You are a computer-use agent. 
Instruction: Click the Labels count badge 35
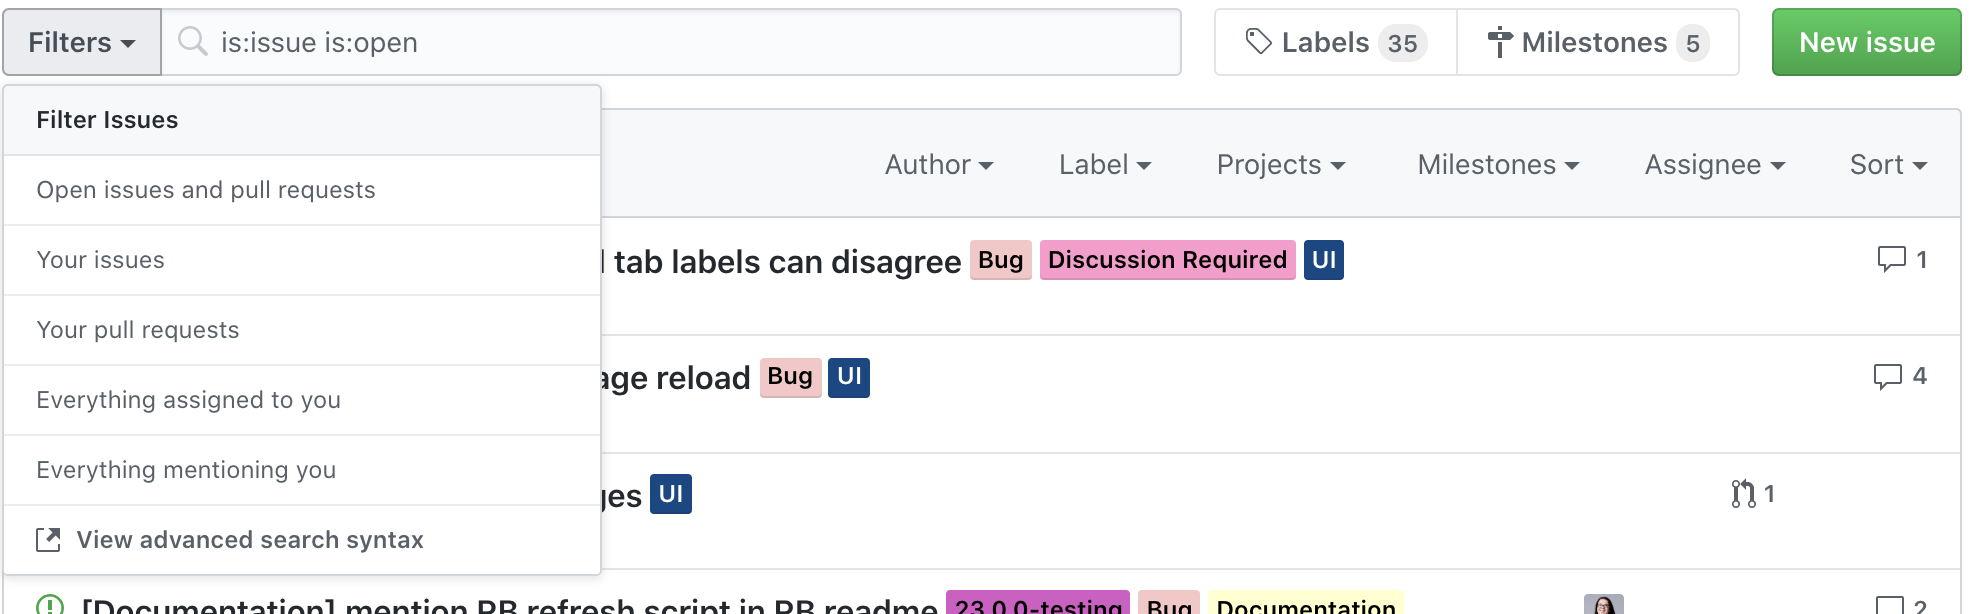(1402, 43)
